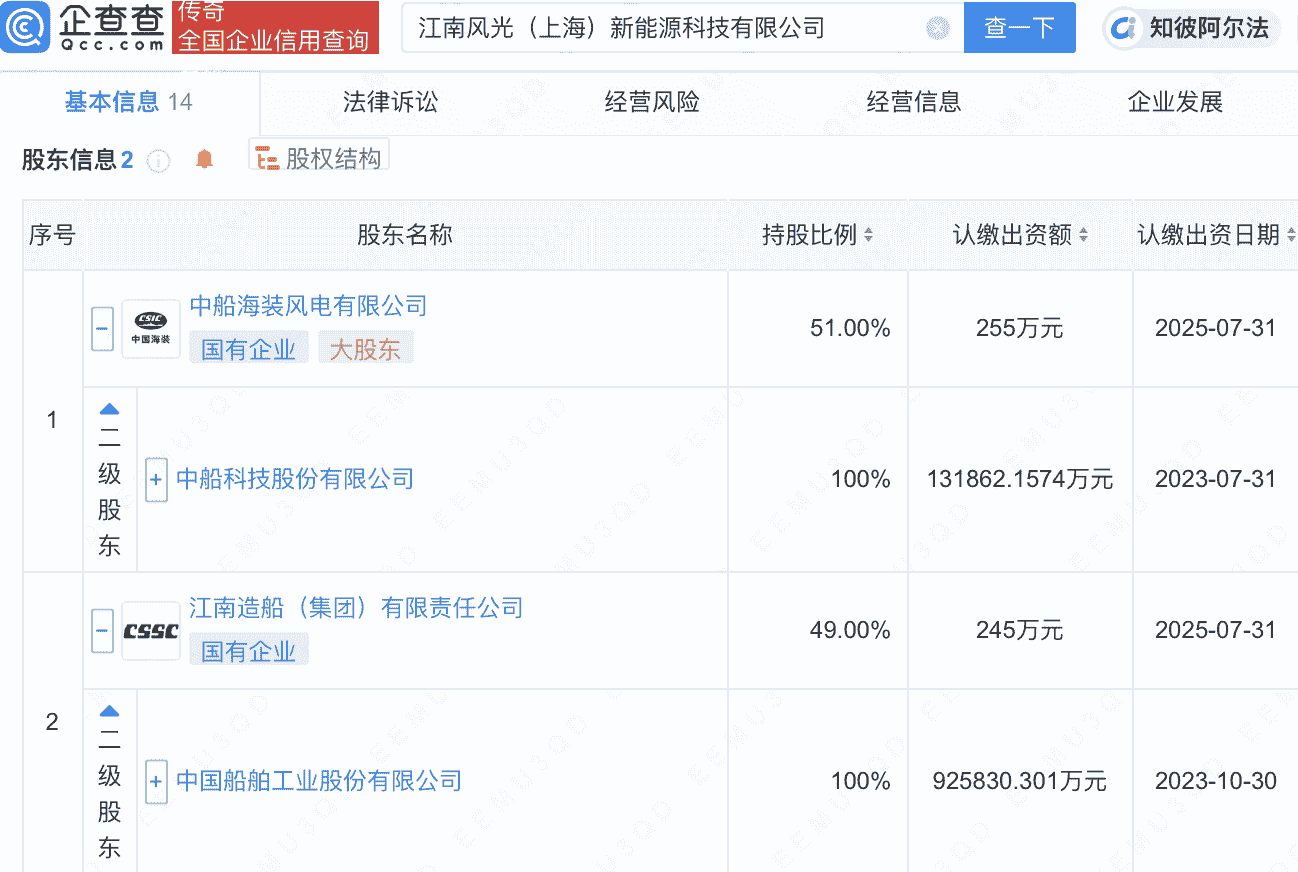Sort table by 认缴出资日期 column
Viewport: 1298px width, 872px height.
point(1290,236)
